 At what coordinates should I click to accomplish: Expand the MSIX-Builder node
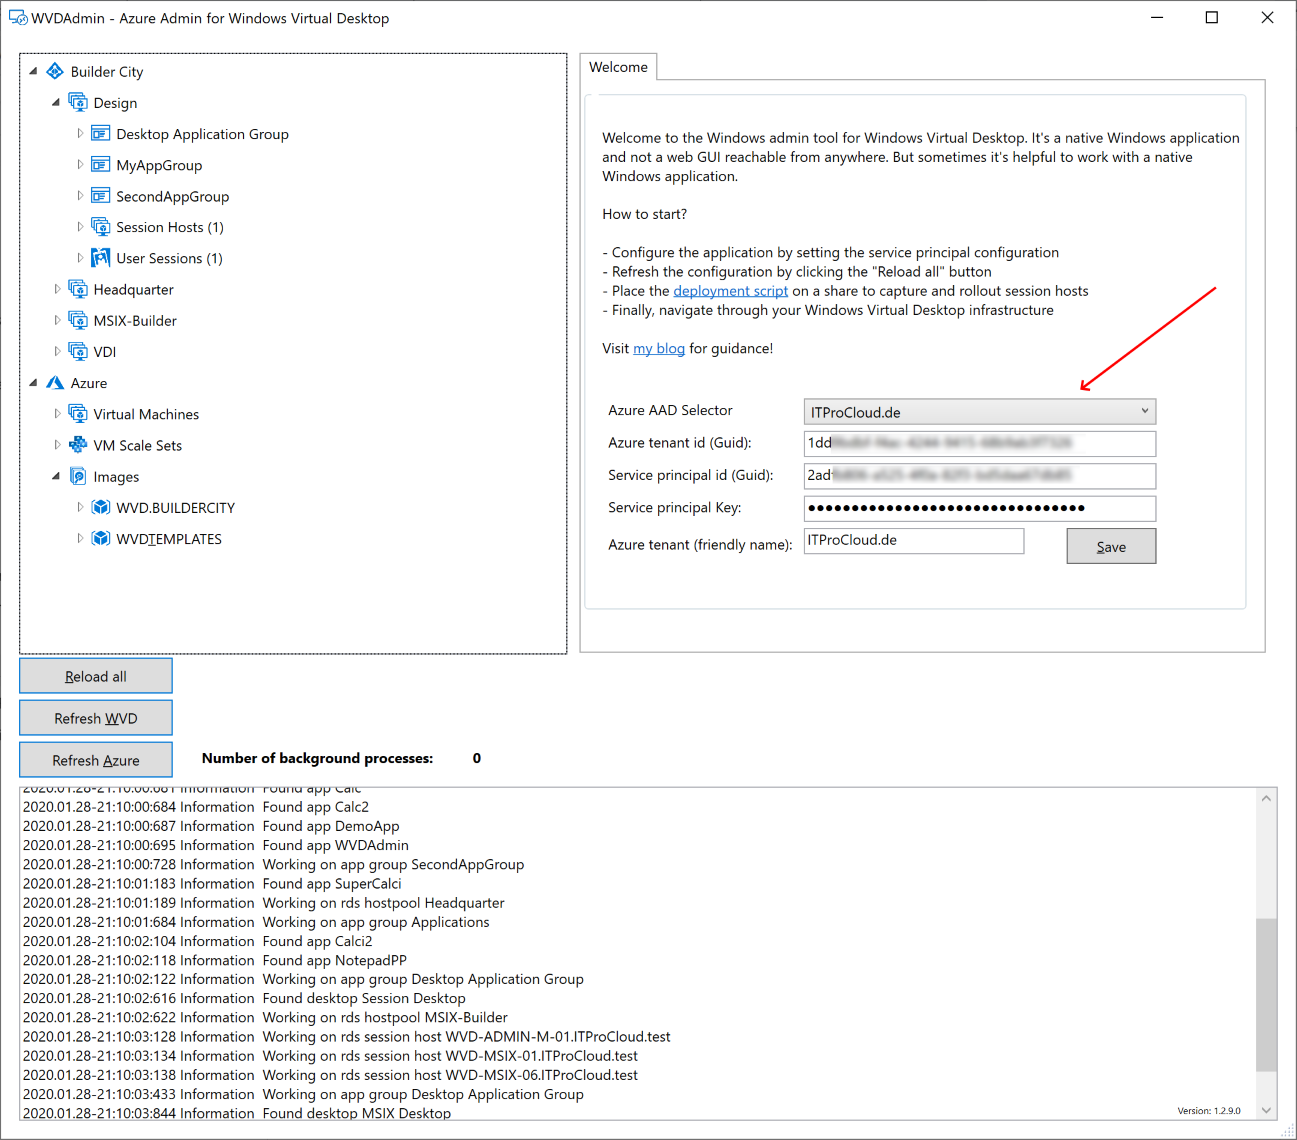coord(57,320)
